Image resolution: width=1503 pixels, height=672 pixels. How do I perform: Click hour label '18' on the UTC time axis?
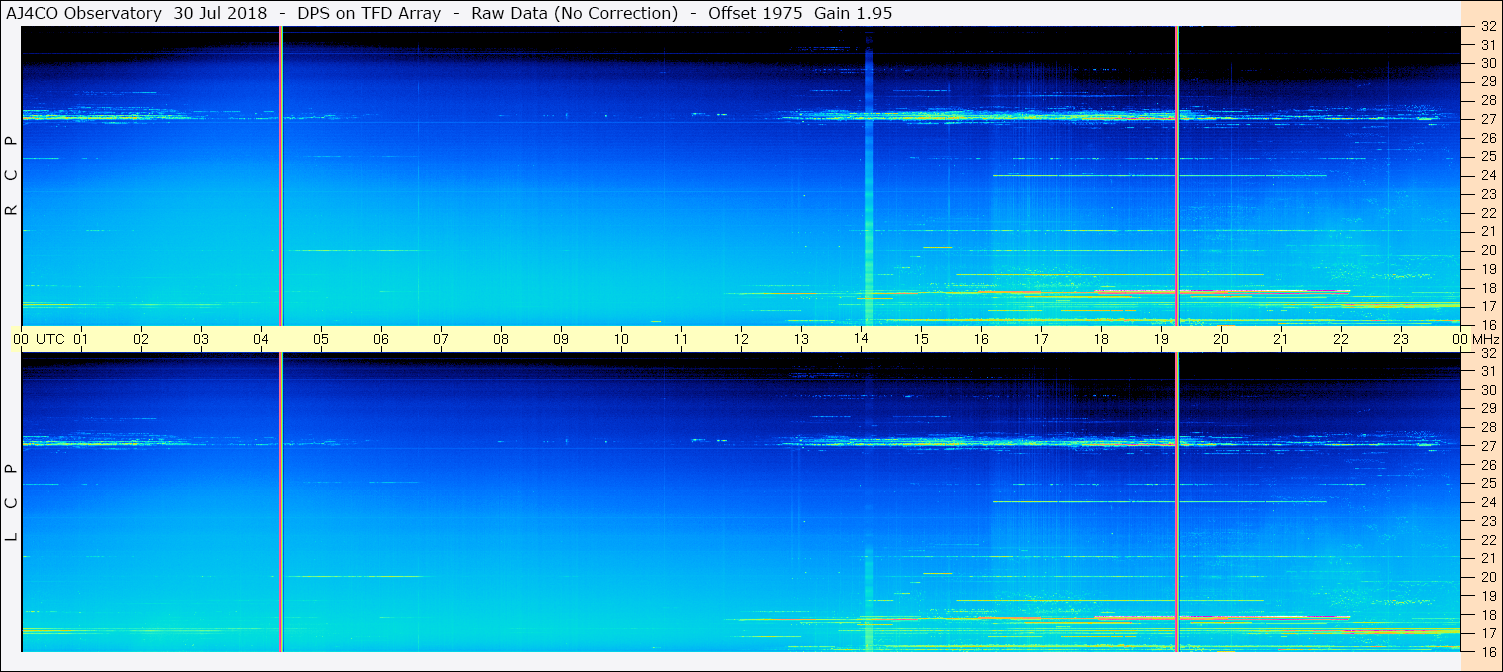click(x=1101, y=339)
